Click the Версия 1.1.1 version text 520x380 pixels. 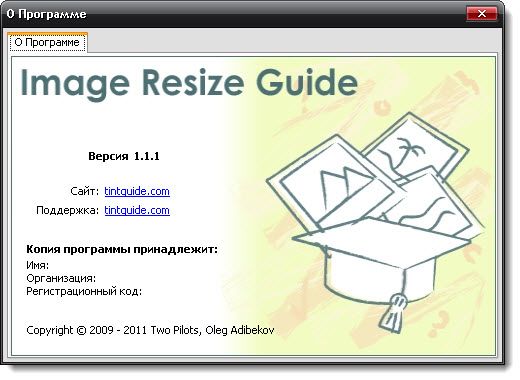coord(124,156)
